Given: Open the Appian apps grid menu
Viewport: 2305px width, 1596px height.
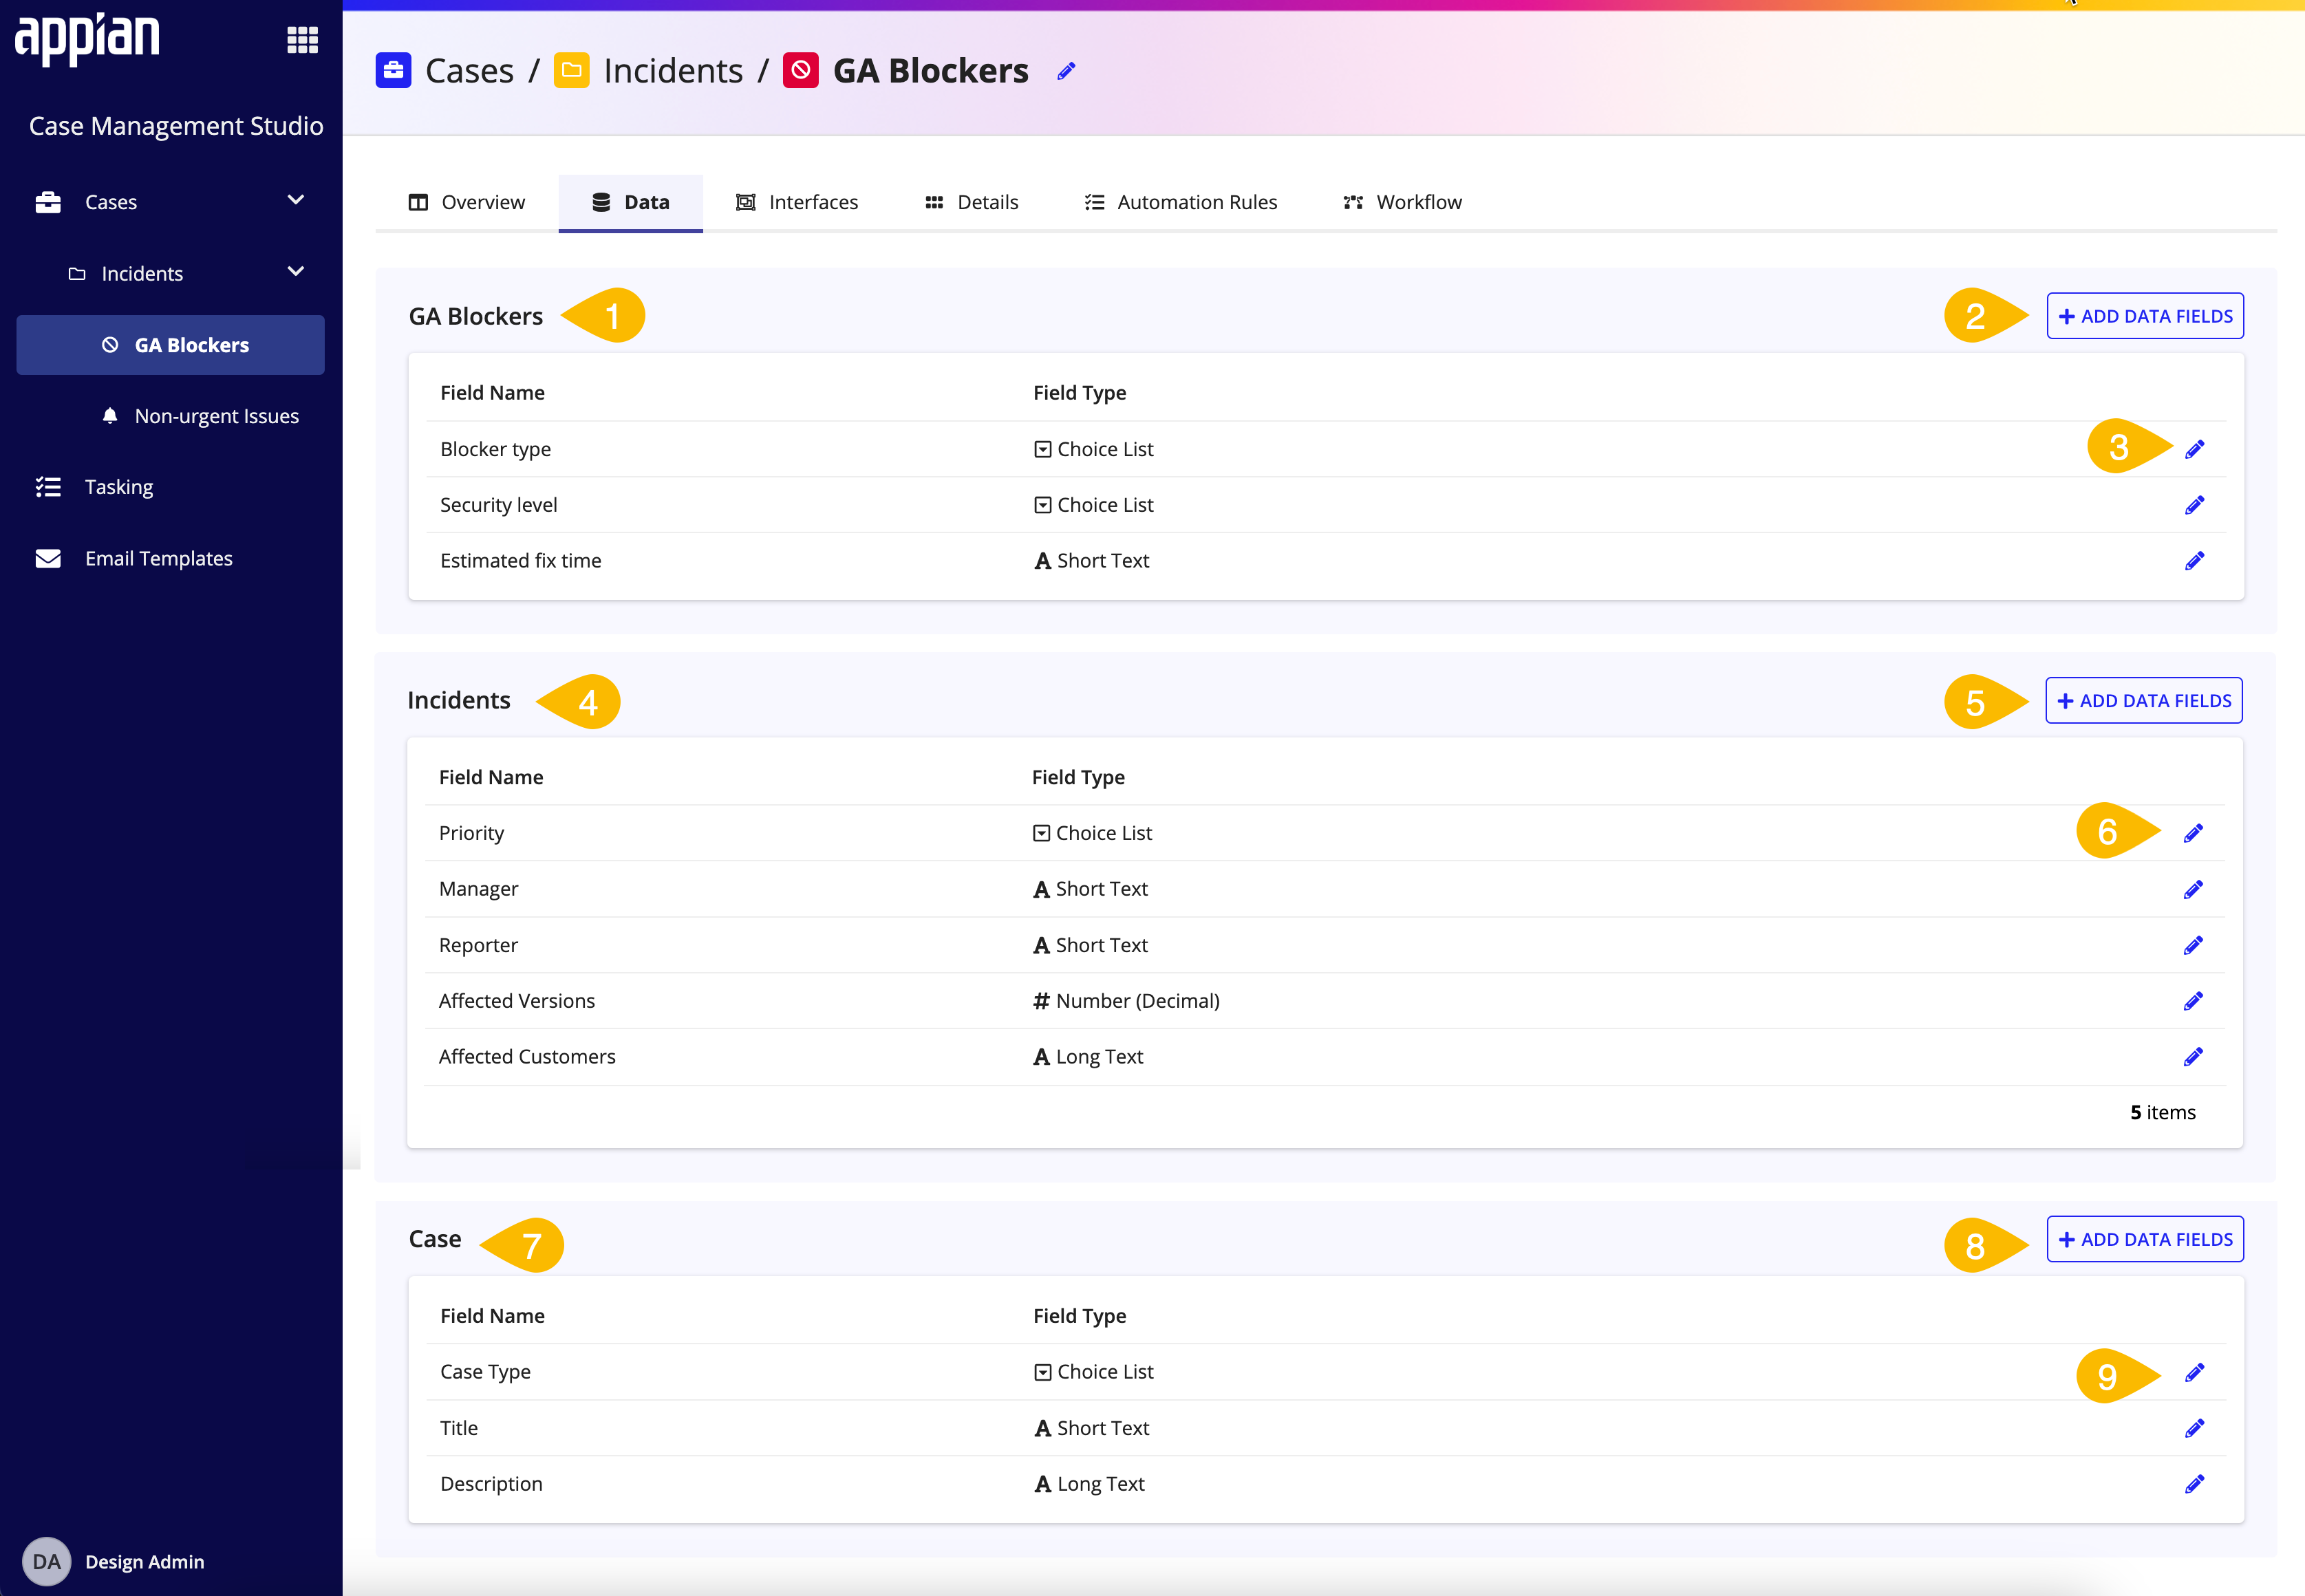Looking at the screenshot, I should (302, 40).
